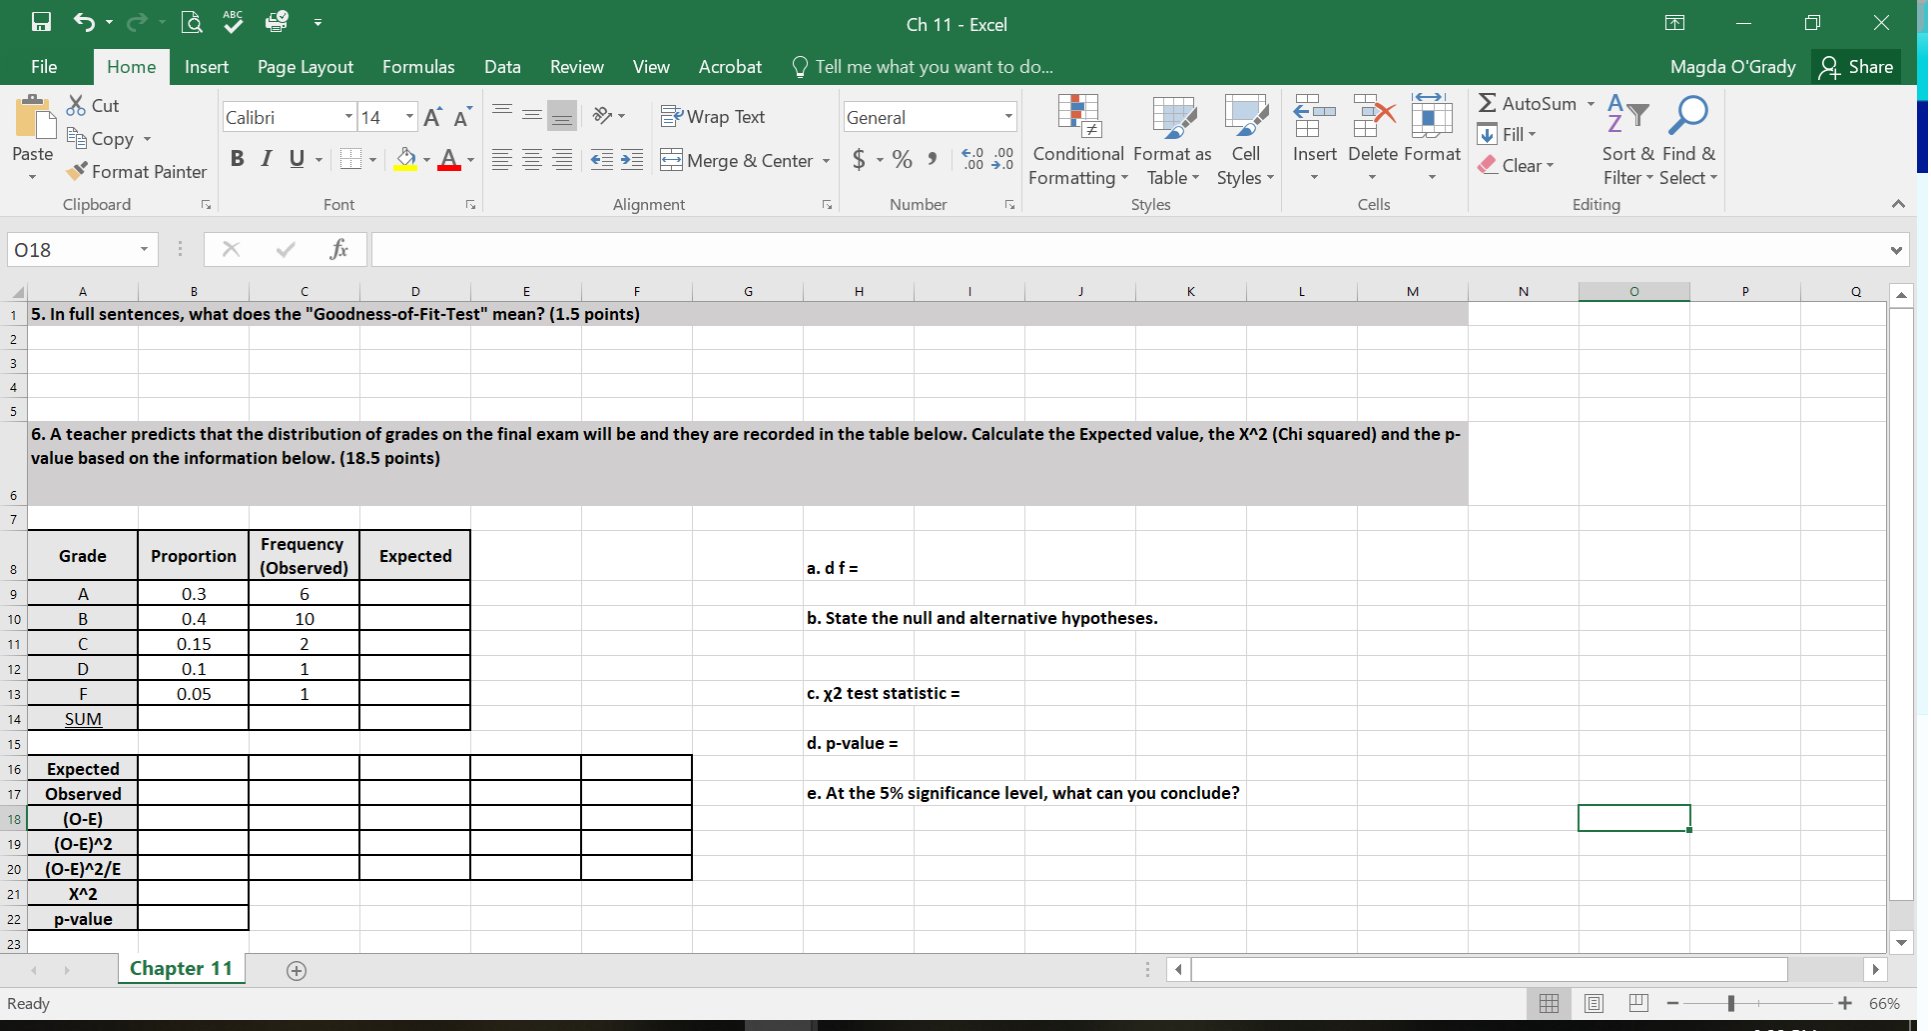Add a new sheet

coord(296,970)
